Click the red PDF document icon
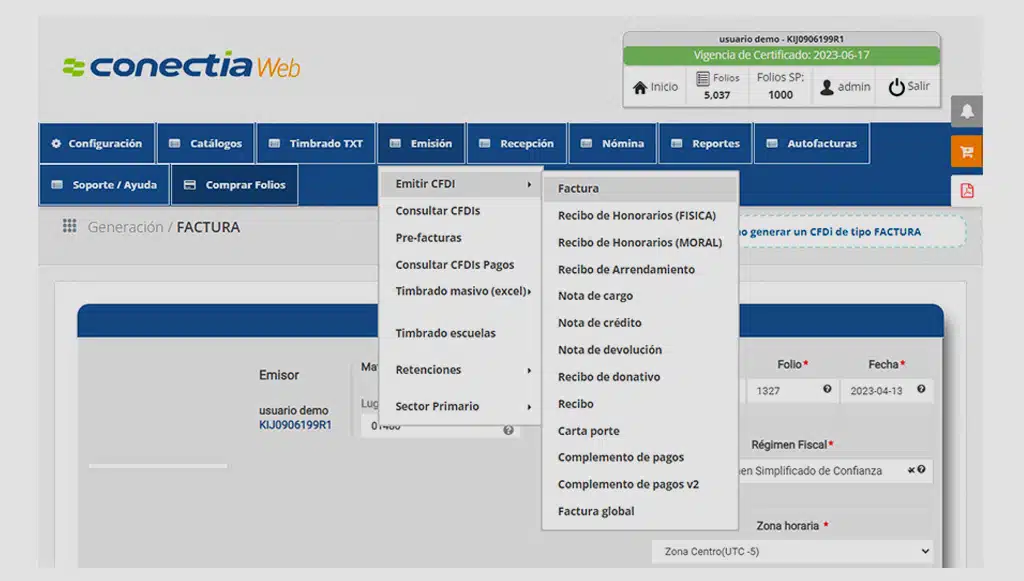The height and width of the screenshot is (581, 1024). (966, 190)
